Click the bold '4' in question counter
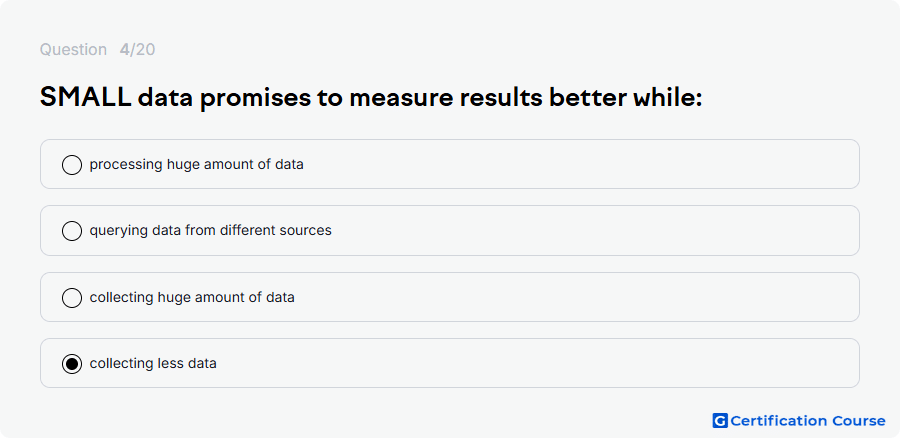Image resolution: width=900 pixels, height=438 pixels. (x=124, y=50)
